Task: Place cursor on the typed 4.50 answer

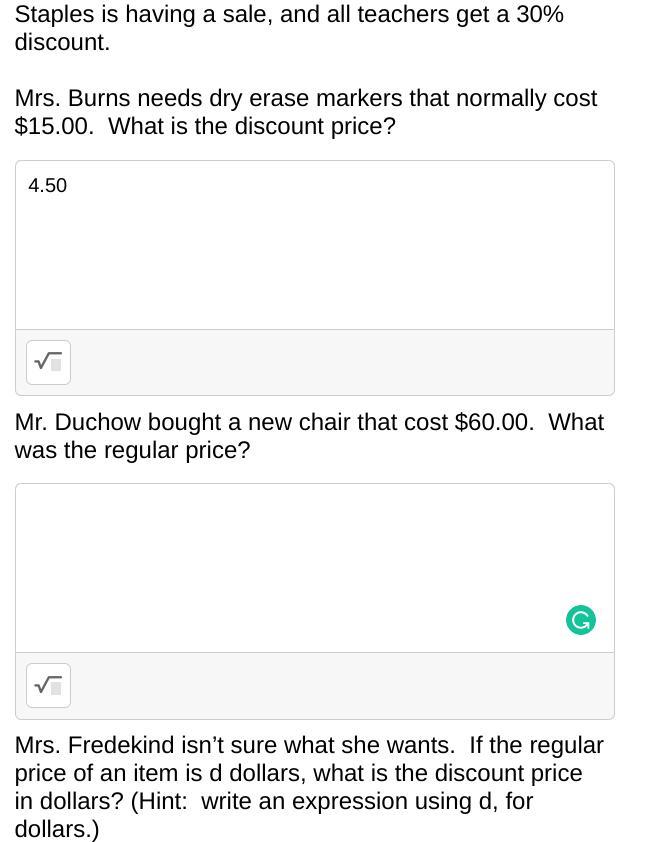Action: coord(48,186)
